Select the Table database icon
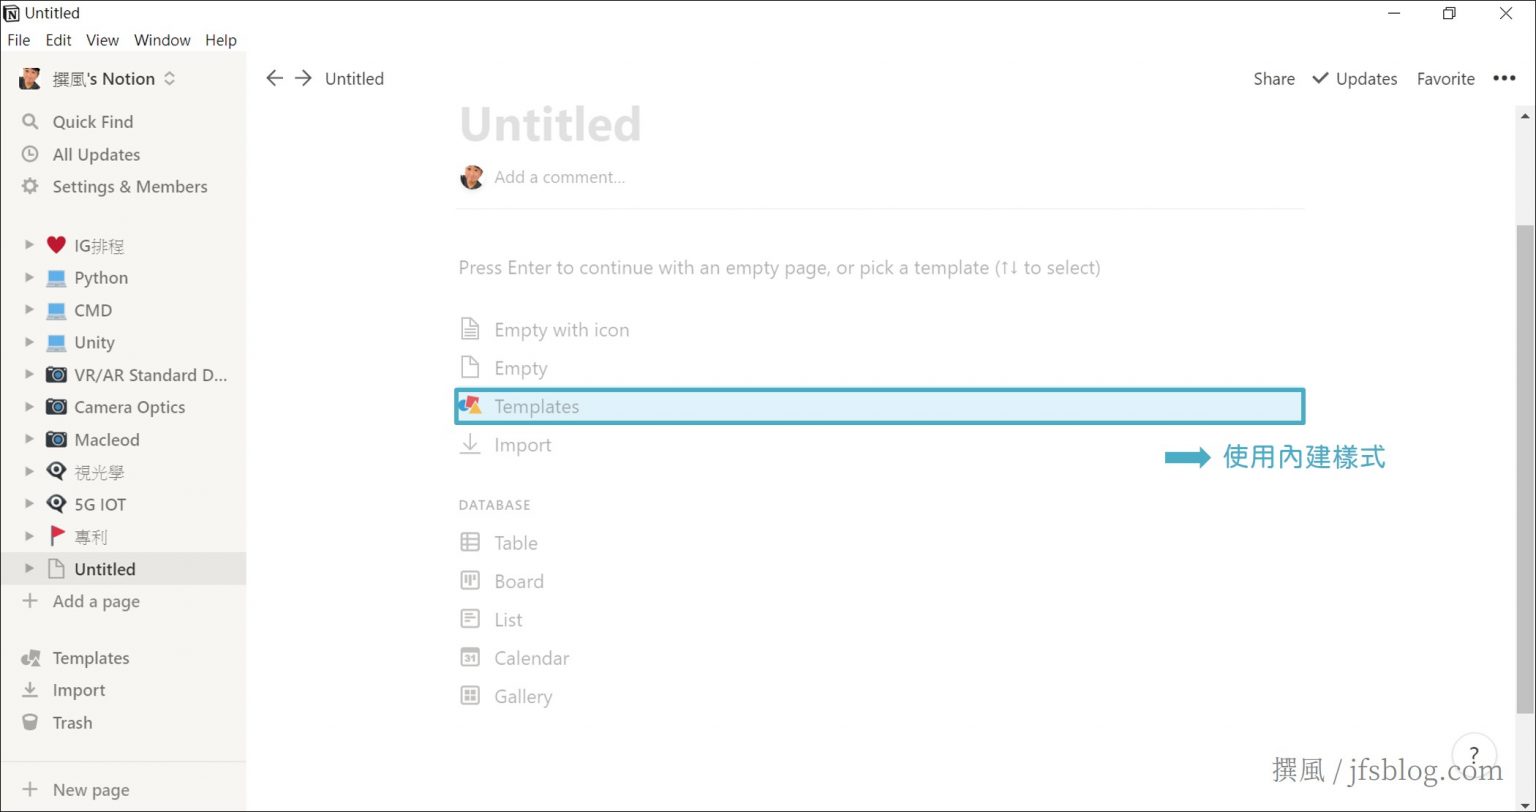Viewport: 1536px width, 812px height. [x=470, y=542]
